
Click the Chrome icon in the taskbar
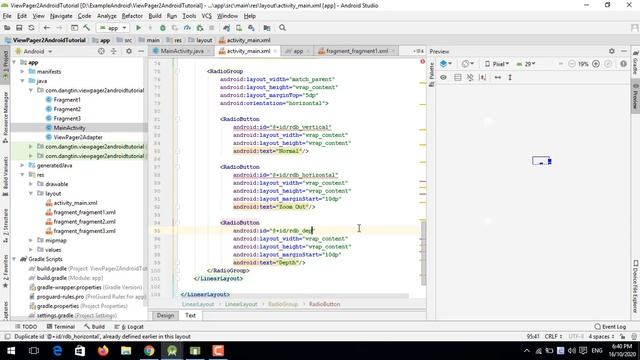(149, 351)
